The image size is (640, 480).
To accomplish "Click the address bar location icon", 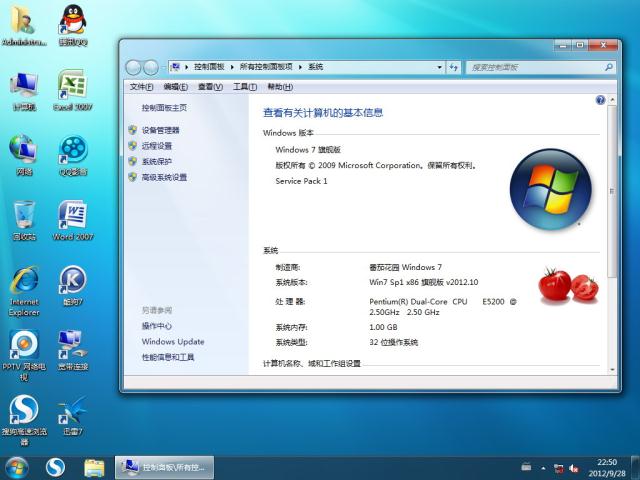I will 175,67.
